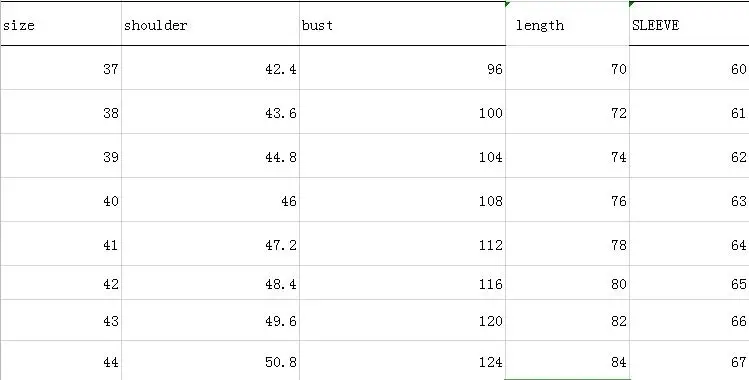Viewport: 749px width, 380px height.
Task: Select the cell with shoulder value 46
Action: click(210, 200)
